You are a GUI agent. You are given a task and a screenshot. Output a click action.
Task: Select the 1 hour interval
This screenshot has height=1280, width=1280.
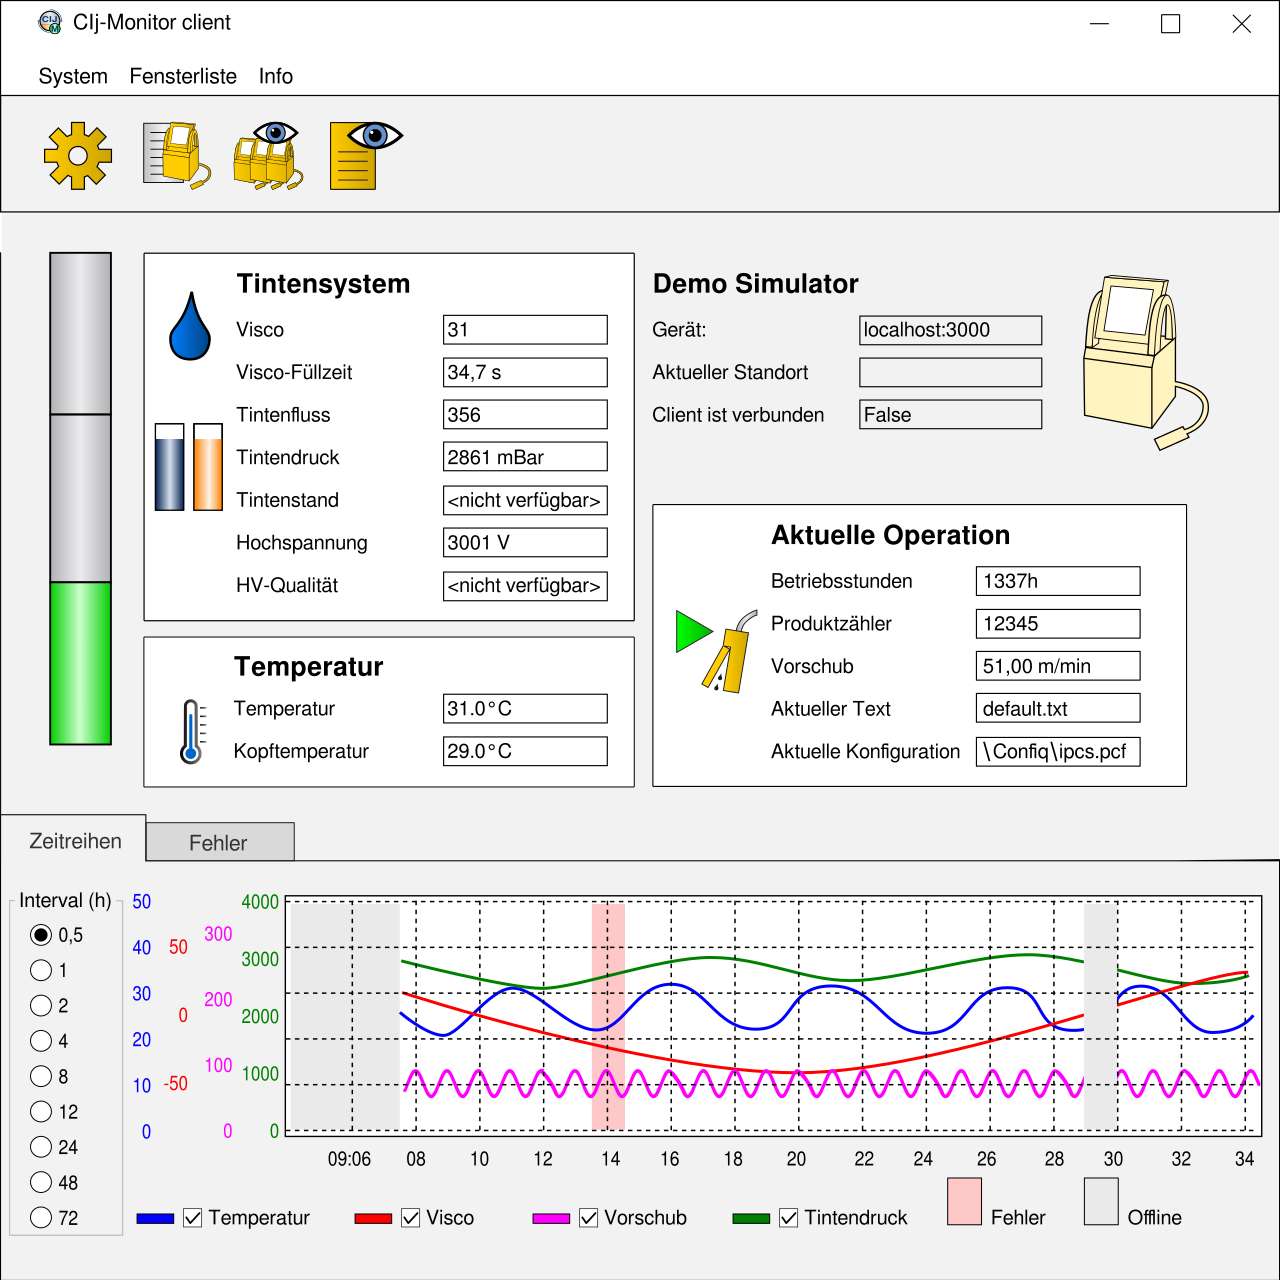[41, 970]
